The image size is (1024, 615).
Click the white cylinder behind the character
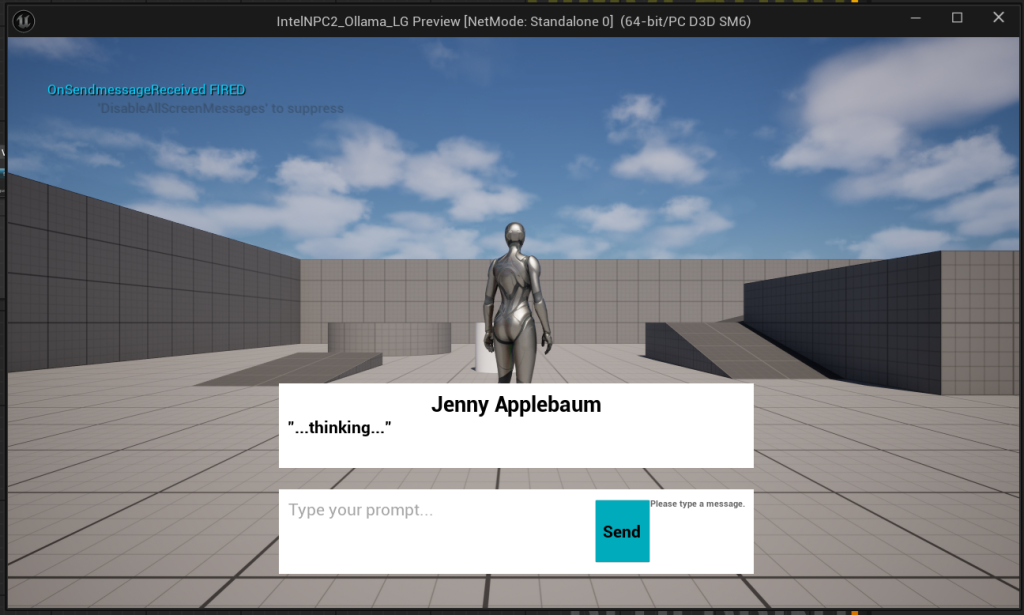coord(483,347)
